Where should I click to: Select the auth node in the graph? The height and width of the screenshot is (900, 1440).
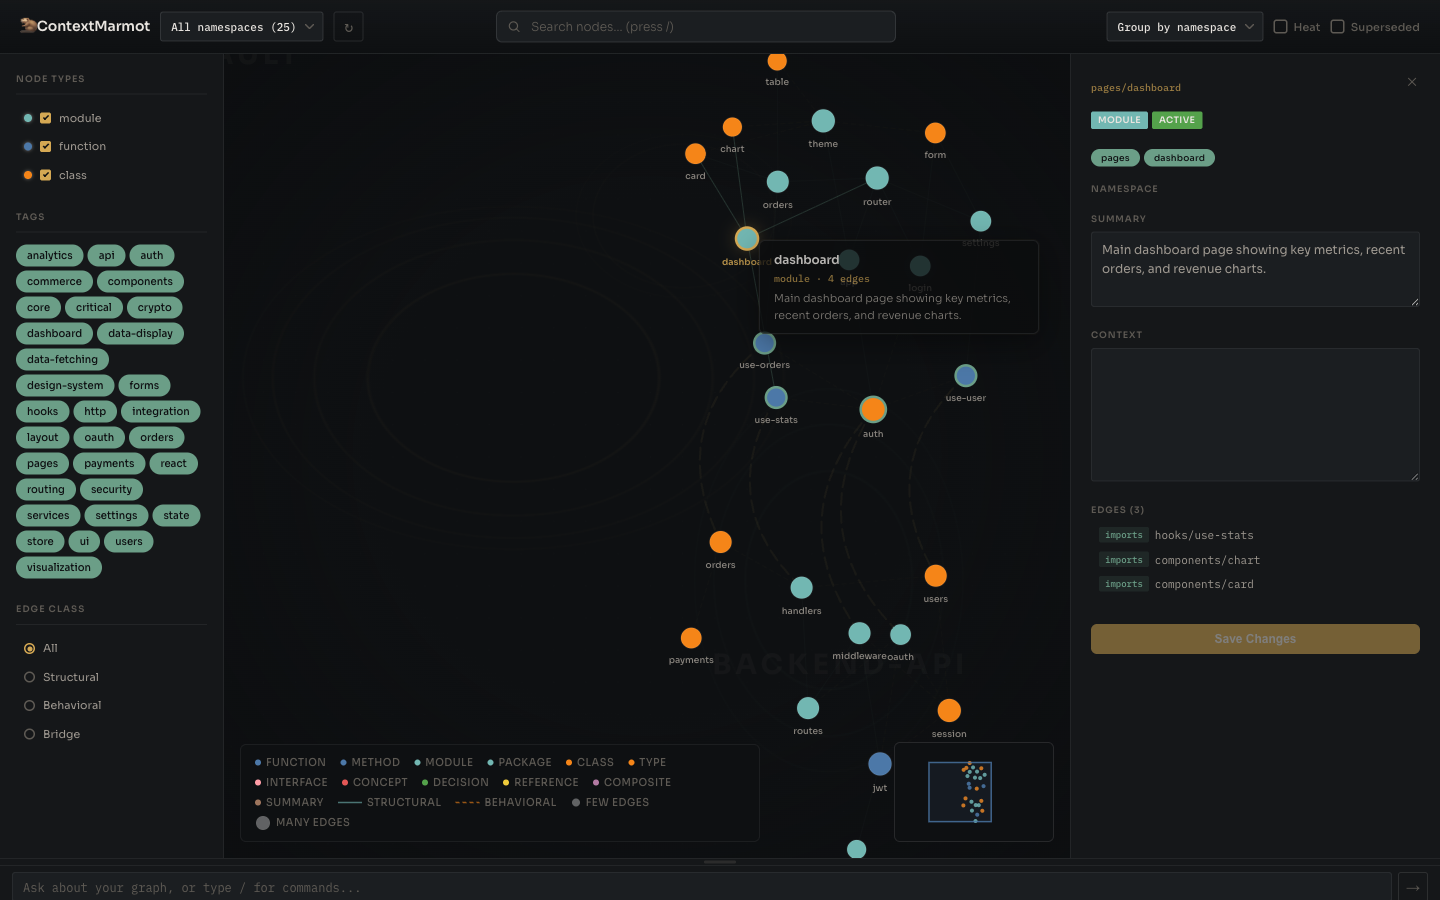(x=873, y=409)
